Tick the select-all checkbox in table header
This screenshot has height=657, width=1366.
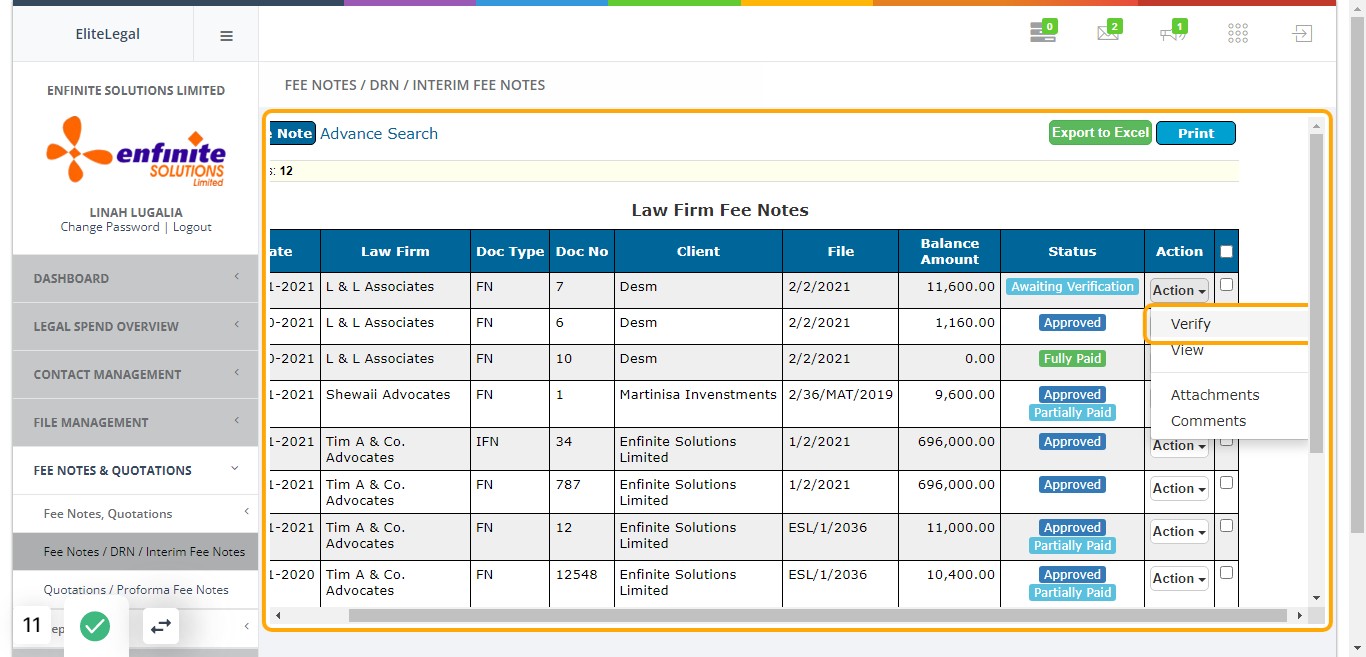[x=1227, y=252]
